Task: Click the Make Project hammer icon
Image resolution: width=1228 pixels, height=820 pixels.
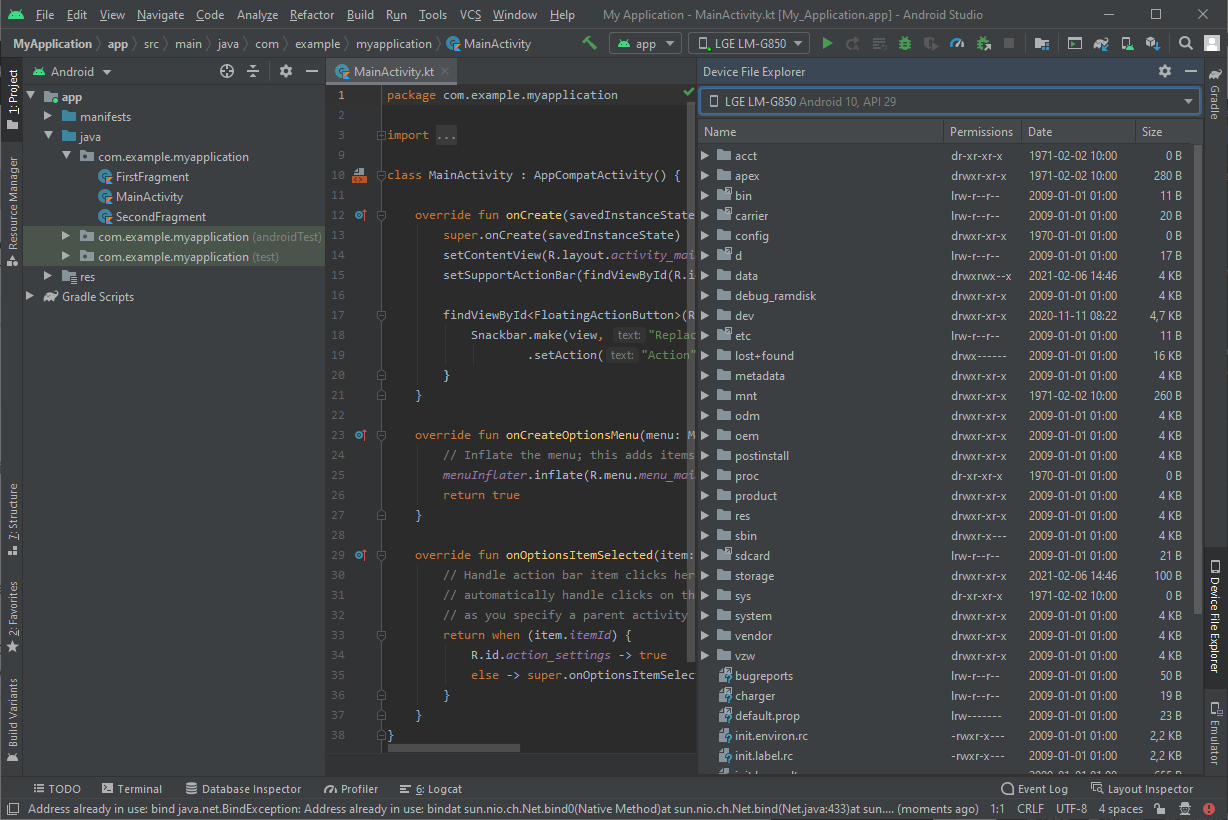Action: 590,44
